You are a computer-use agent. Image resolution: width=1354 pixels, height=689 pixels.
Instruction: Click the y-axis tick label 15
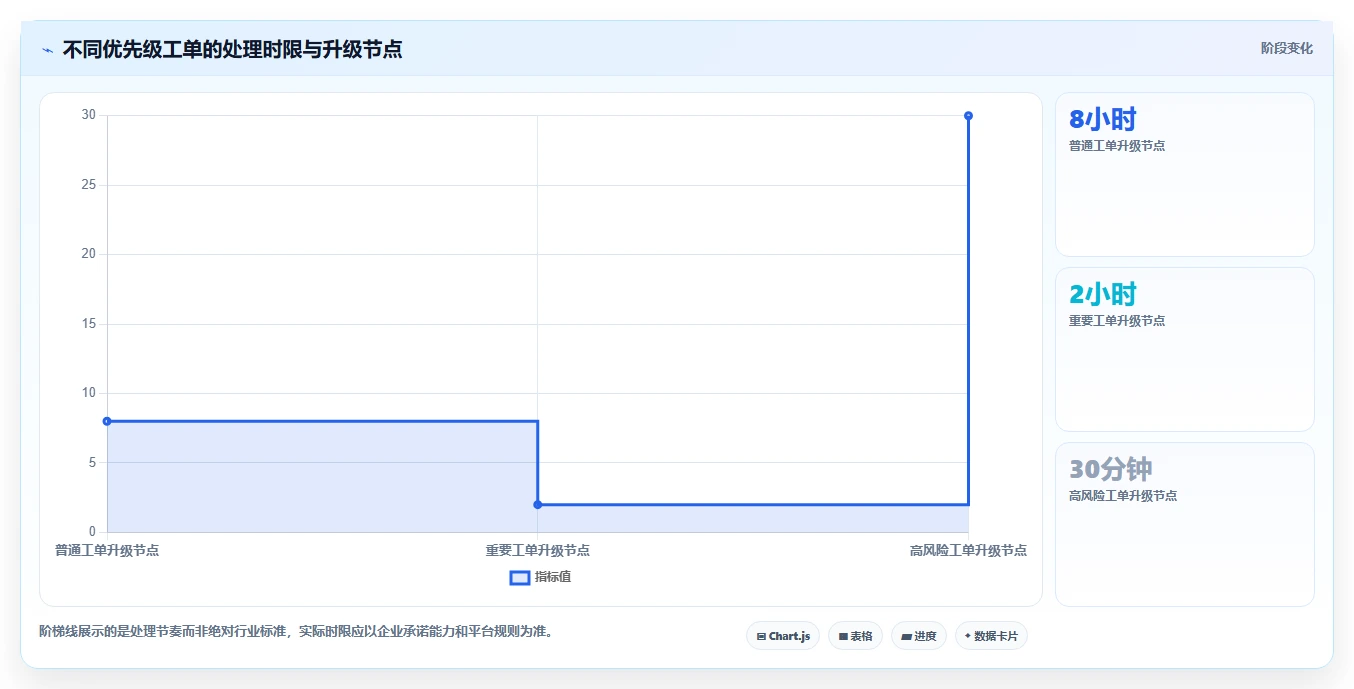[89, 324]
